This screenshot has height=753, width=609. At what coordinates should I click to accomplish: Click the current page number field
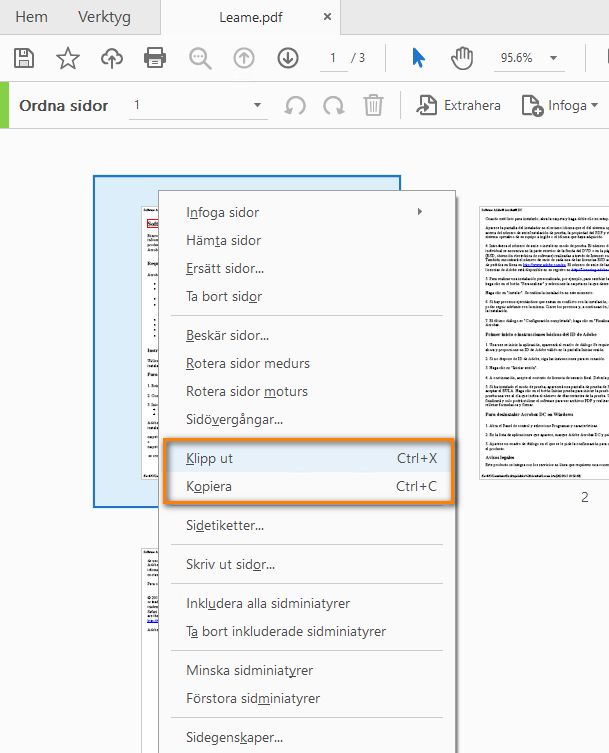333,58
